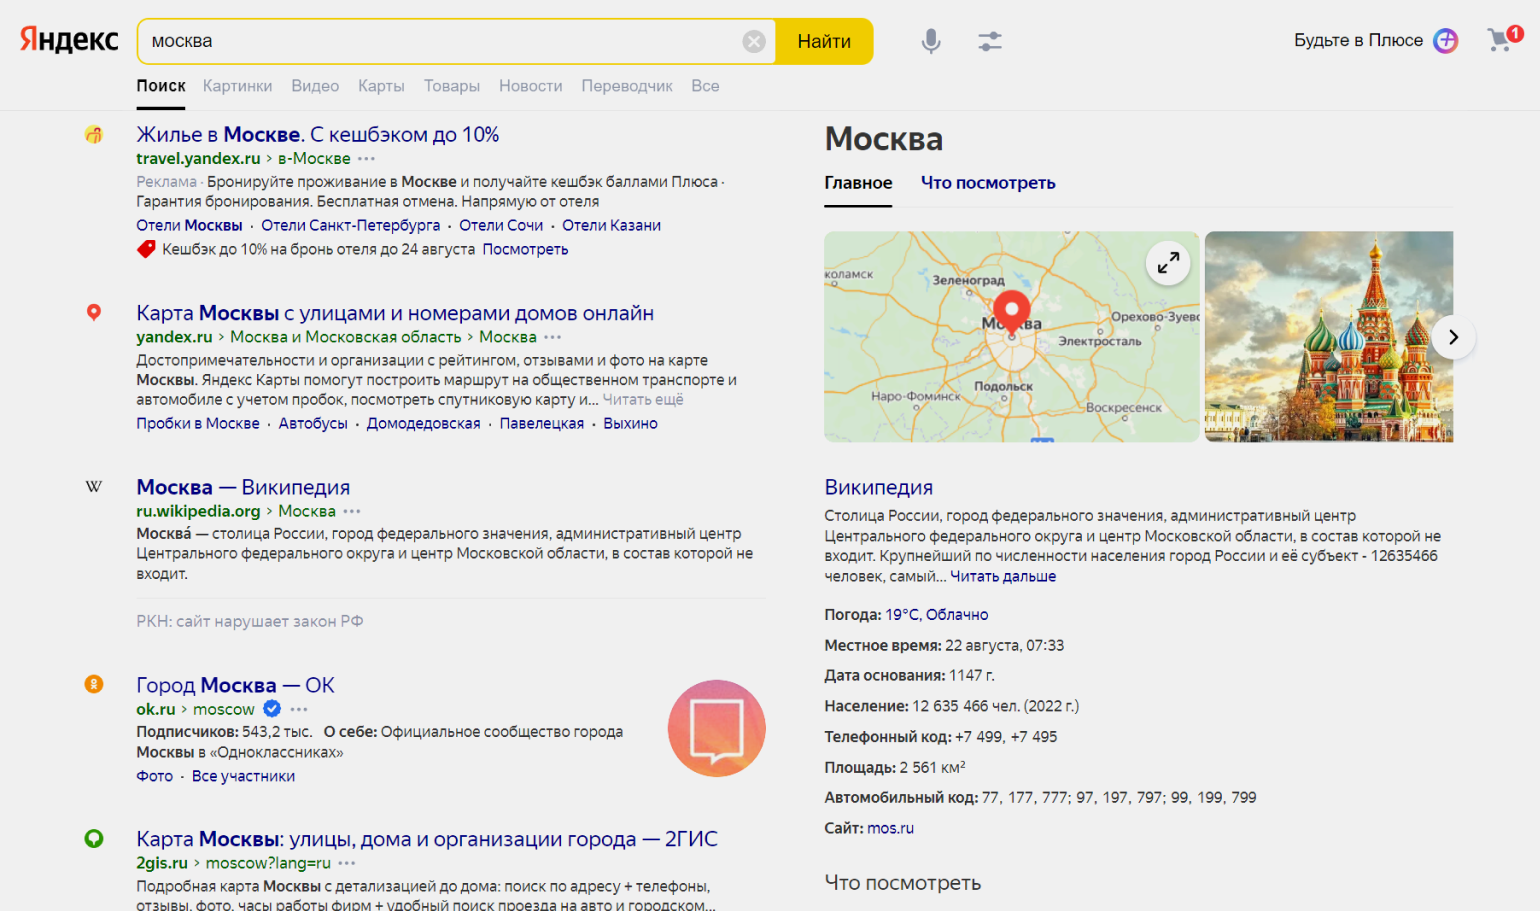Viewport: 1540px width, 911px height.
Task: Open options menu for Wikipedia result
Action: coord(352,511)
